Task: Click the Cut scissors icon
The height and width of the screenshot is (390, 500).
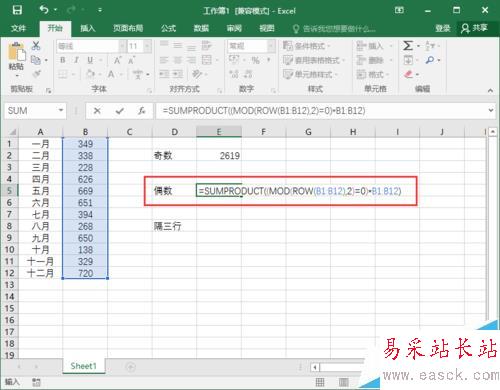Action: click(36, 46)
